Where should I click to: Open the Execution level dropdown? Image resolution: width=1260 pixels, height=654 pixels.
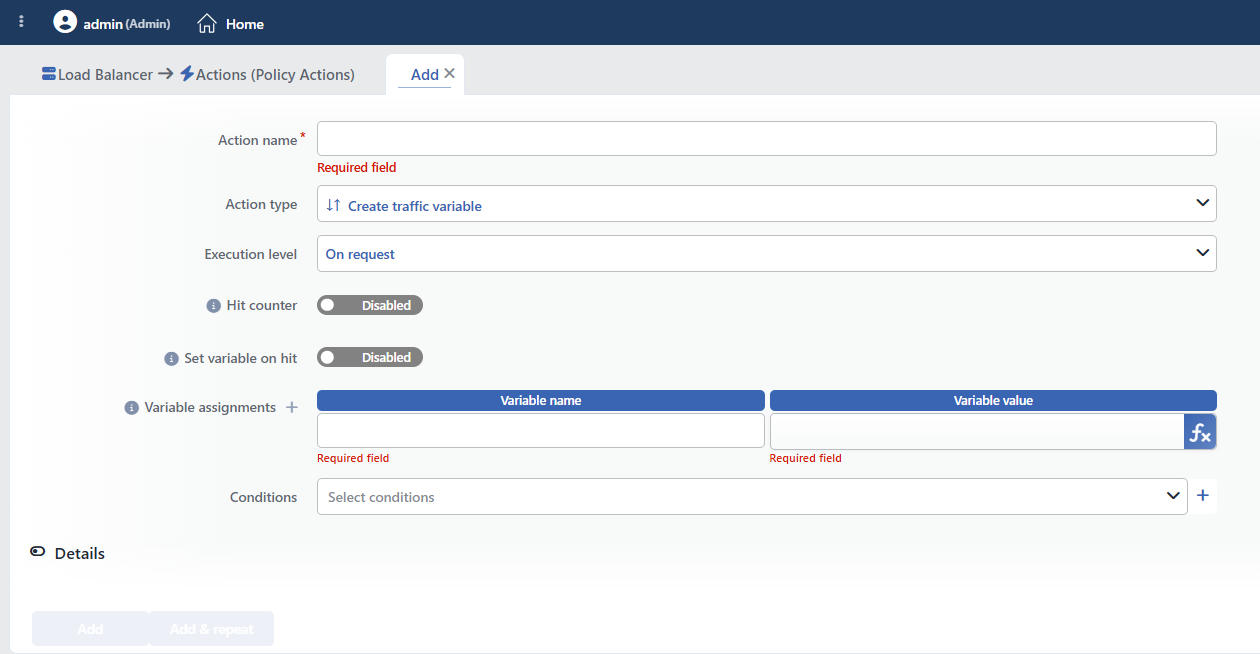point(767,254)
